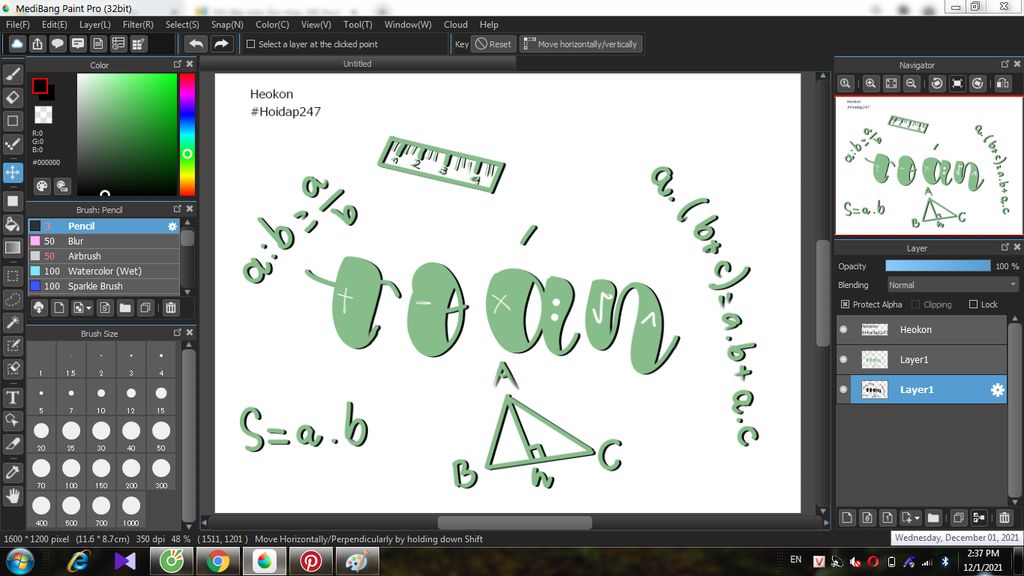The image size is (1024, 576).
Task: Open Pencil brush settings gear
Action: tap(172, 226)
